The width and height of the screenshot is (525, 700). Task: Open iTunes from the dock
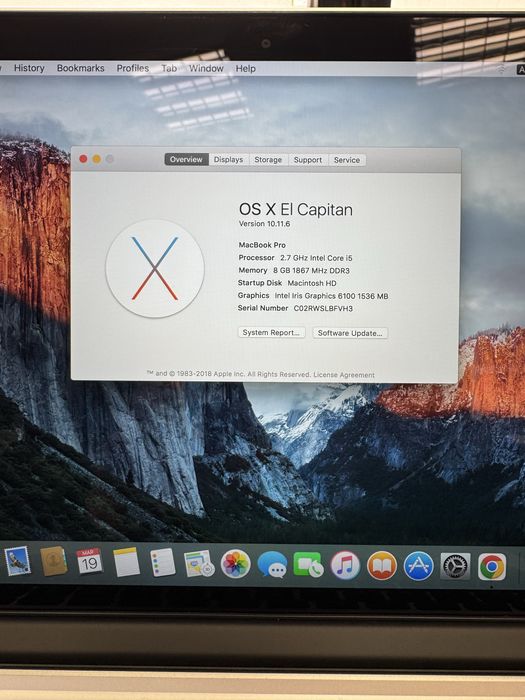click(x=345, y=565)
